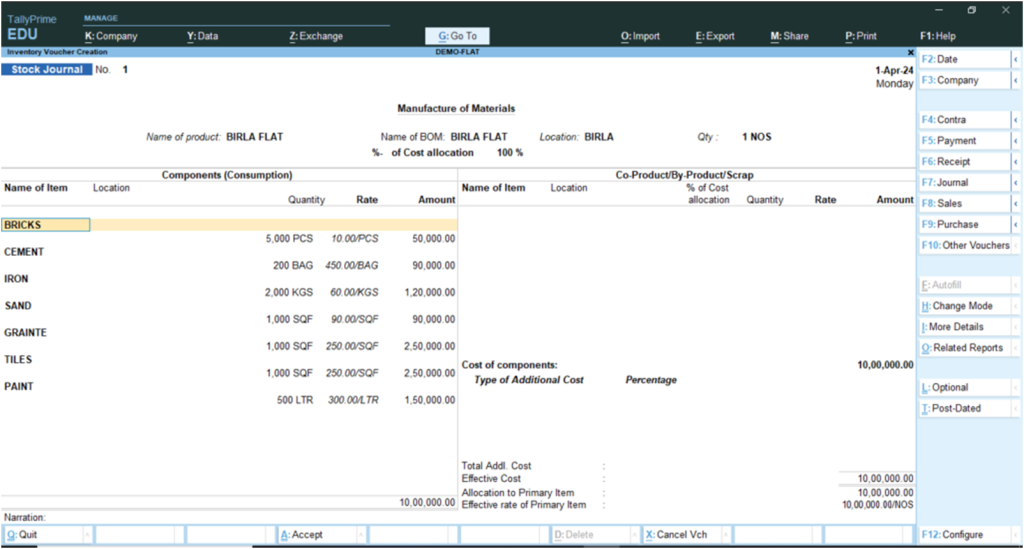Screen dimensions: 1024x549
Task: Click Change Mode in right panel
Action: coord(962,306)
